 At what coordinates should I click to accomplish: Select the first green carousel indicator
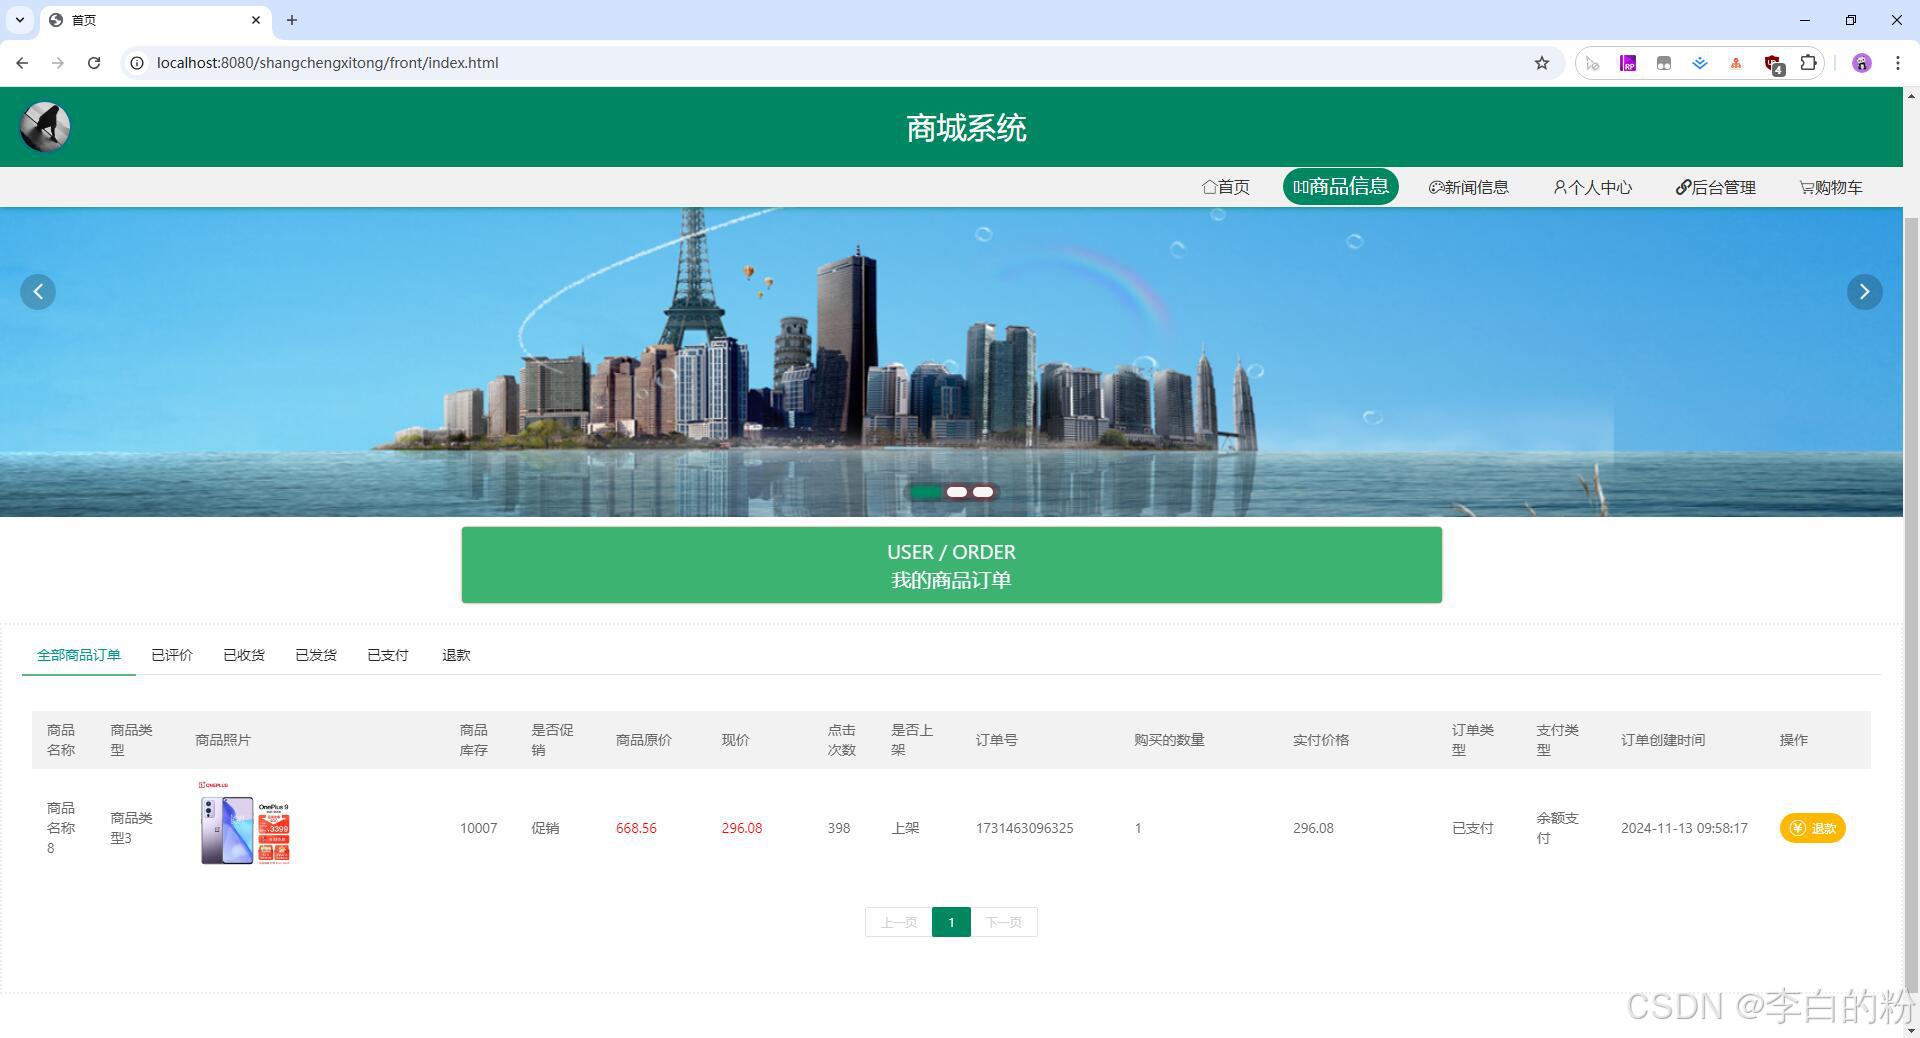926,492
